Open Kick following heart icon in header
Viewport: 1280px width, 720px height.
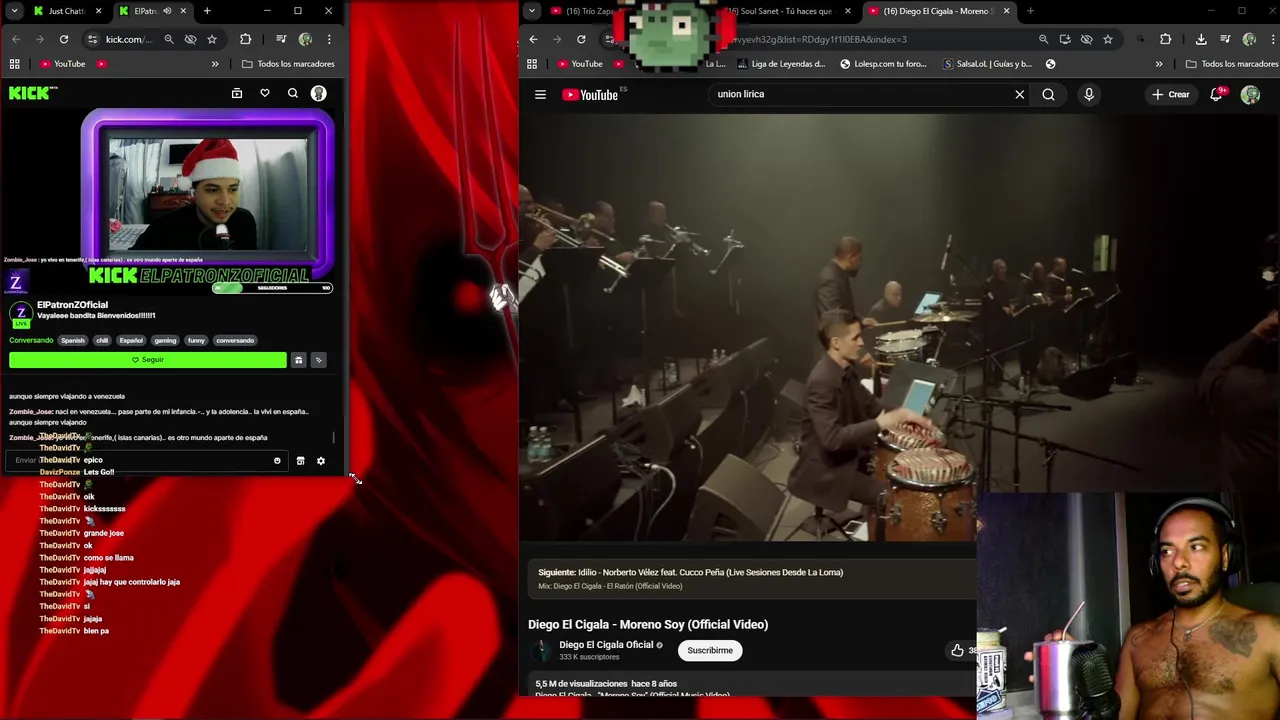(x=265, y=93)
